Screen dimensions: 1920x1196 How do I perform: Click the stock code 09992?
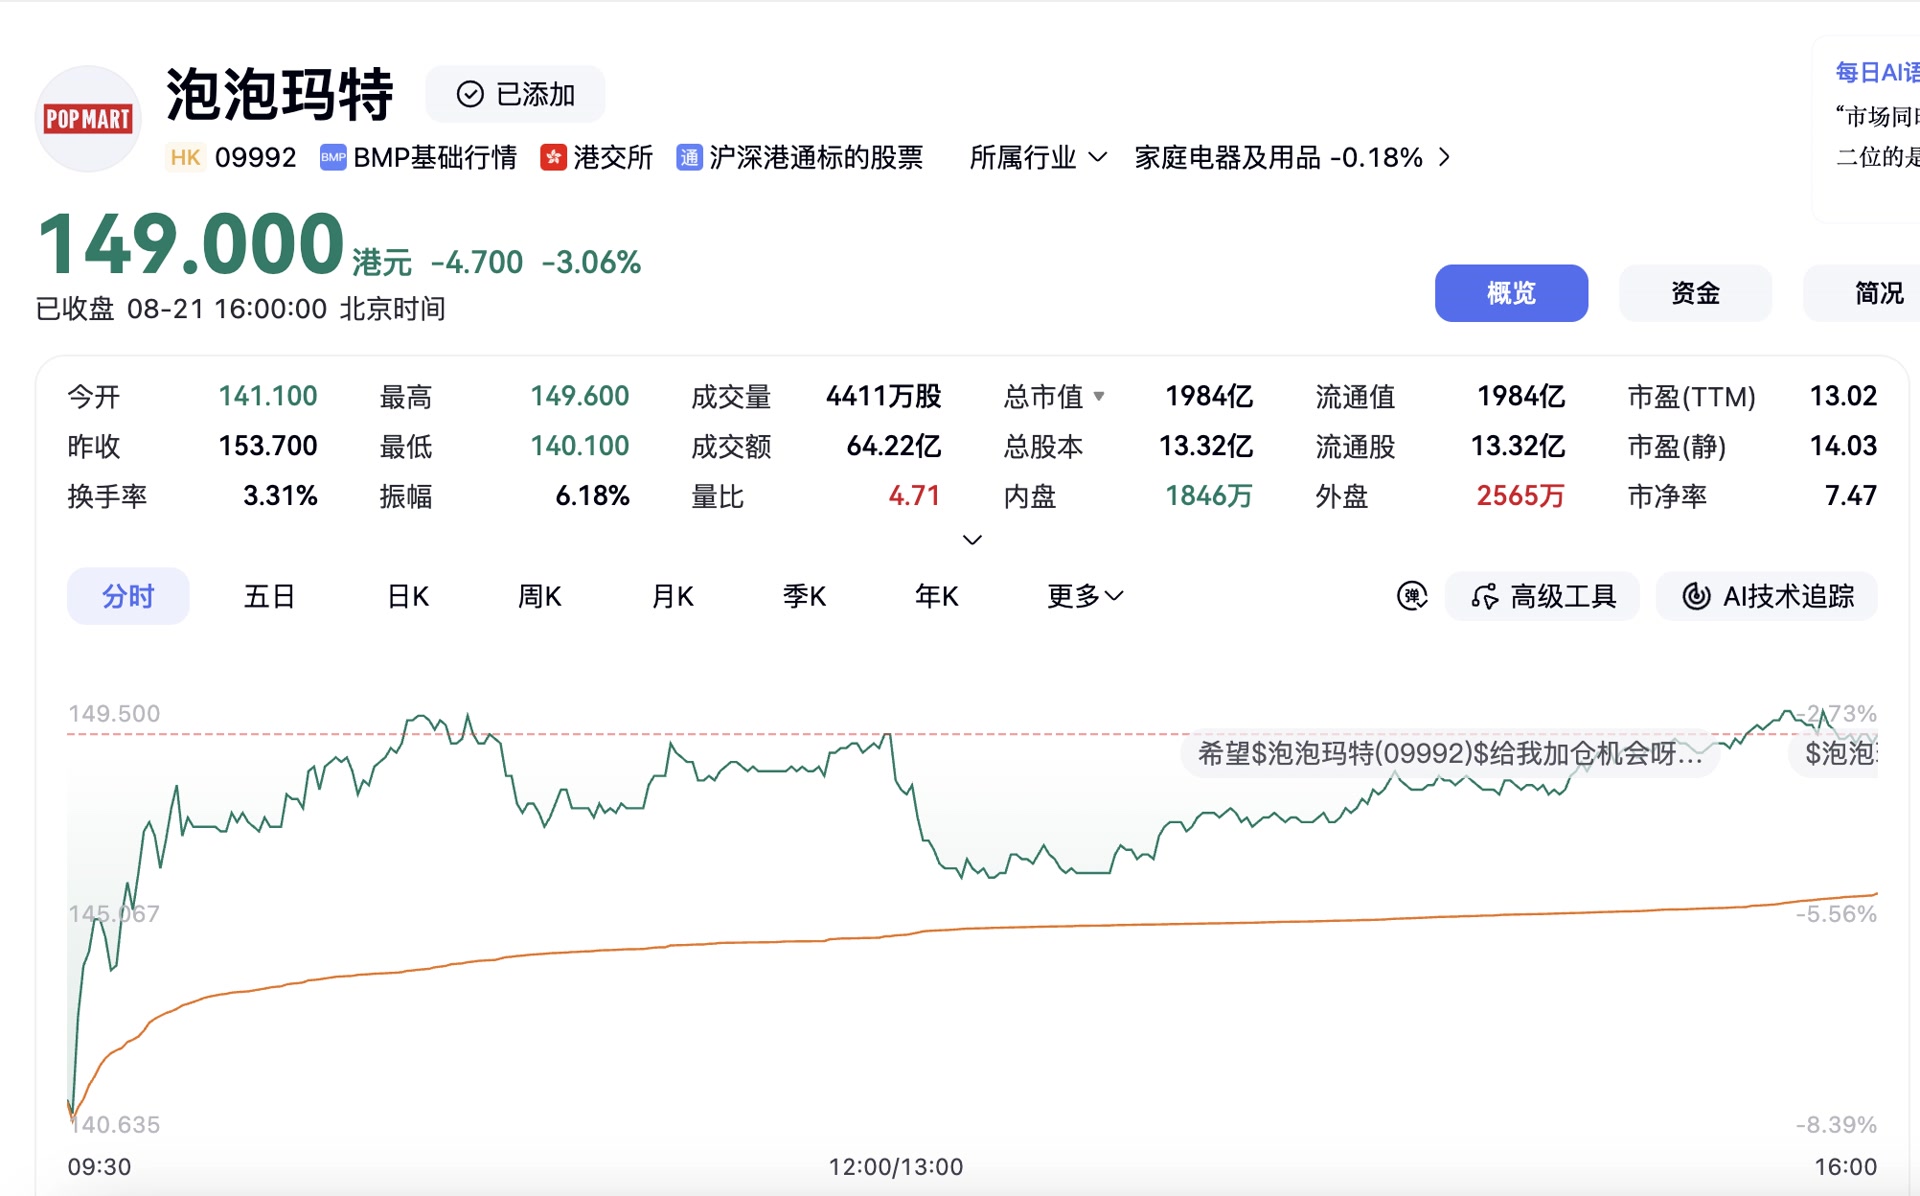click(x=256, y=158)
